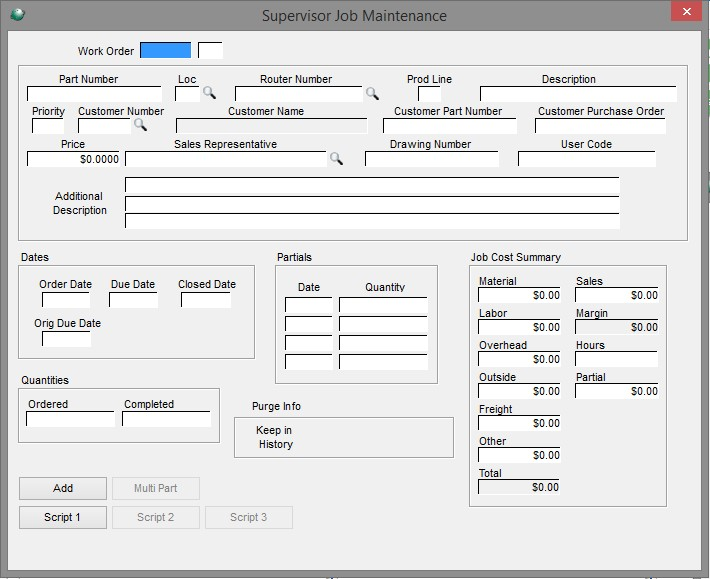Select the Priority field
The image size is (710, 579).
click(x=48, y=126)
